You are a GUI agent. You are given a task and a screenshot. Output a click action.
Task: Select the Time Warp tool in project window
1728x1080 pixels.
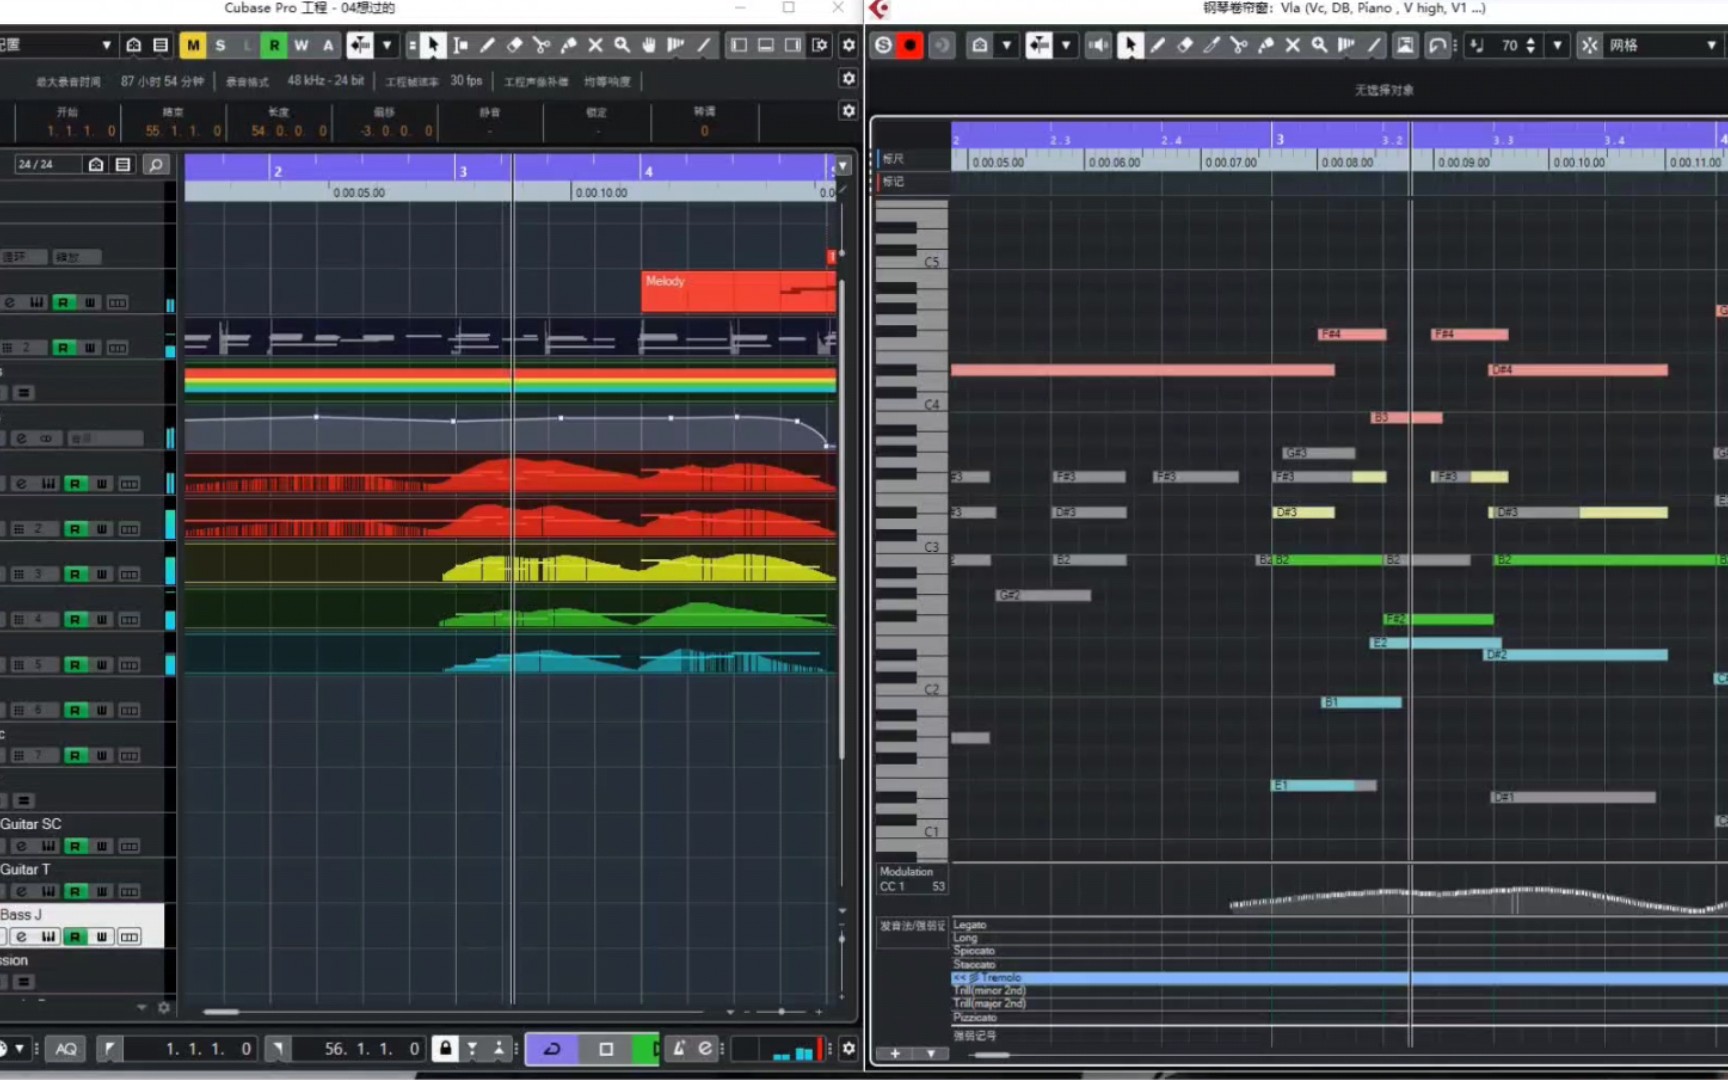point(676,45)
